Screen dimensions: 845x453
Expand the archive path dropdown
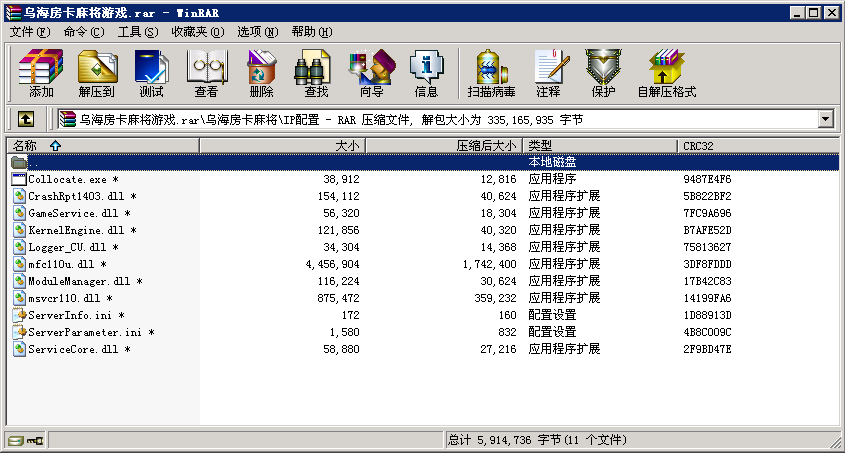[825, 119]
